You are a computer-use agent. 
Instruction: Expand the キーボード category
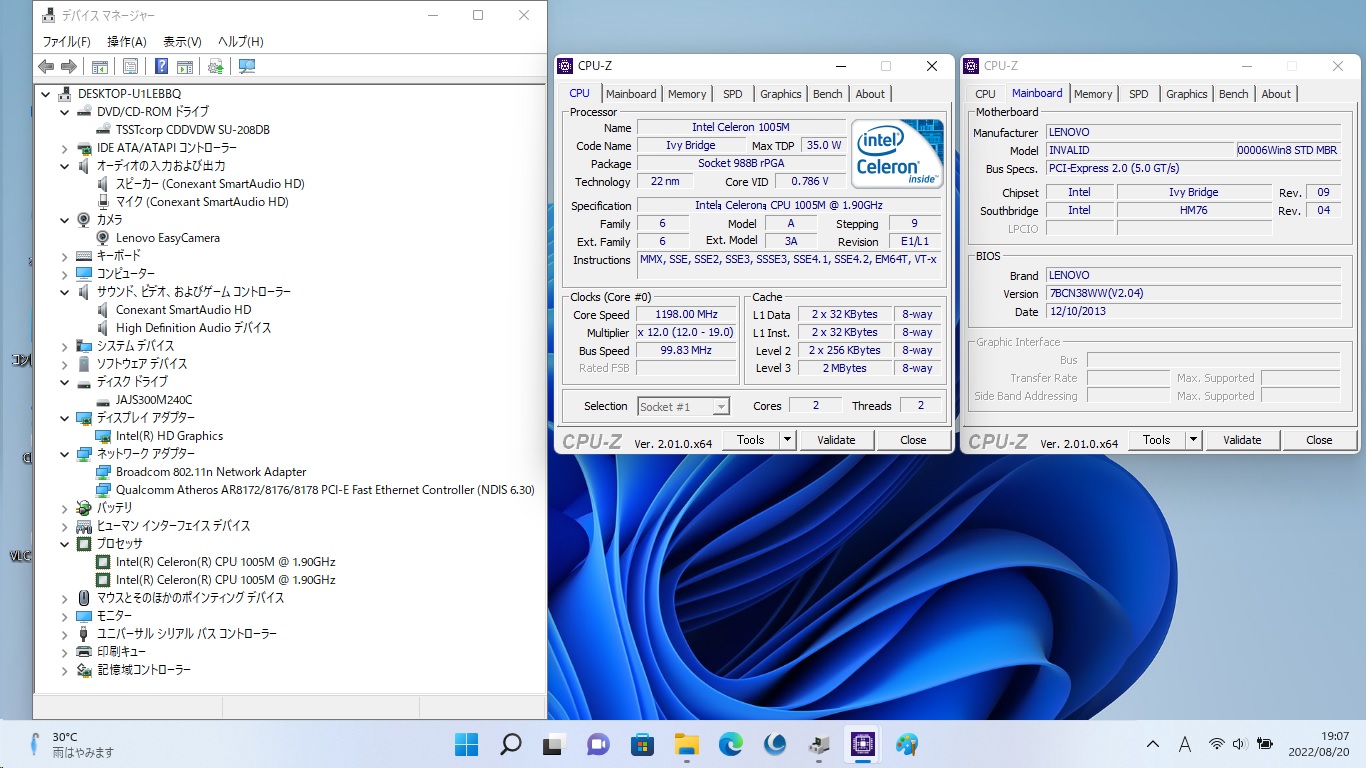coord(65,256)
